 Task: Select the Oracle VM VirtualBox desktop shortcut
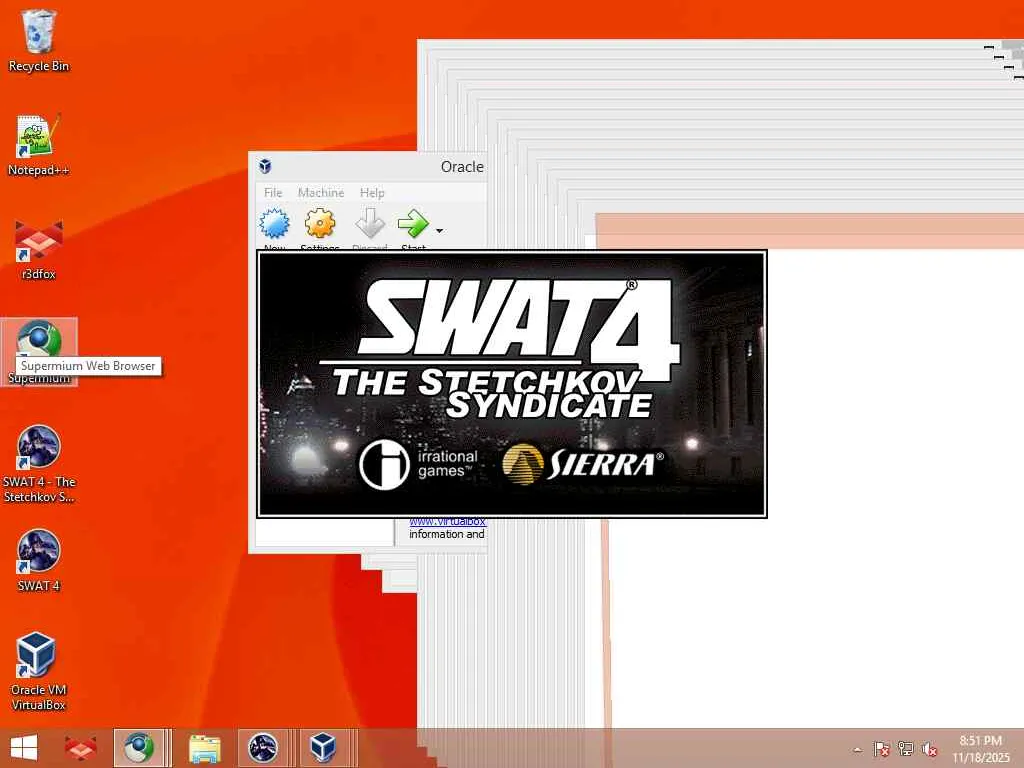point(39,671)
